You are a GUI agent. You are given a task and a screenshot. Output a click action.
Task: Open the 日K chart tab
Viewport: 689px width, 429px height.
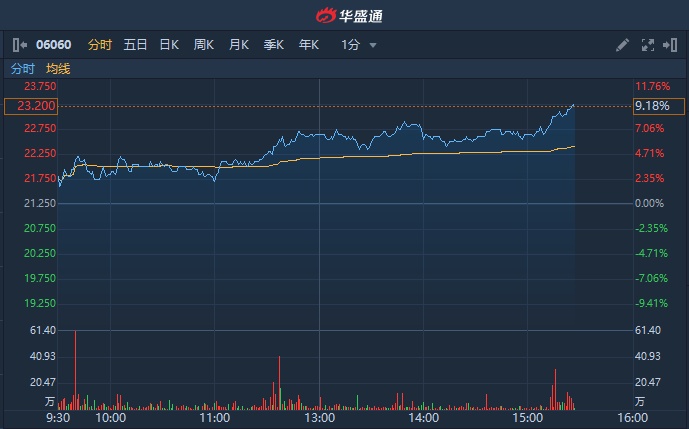pos(169,45)
